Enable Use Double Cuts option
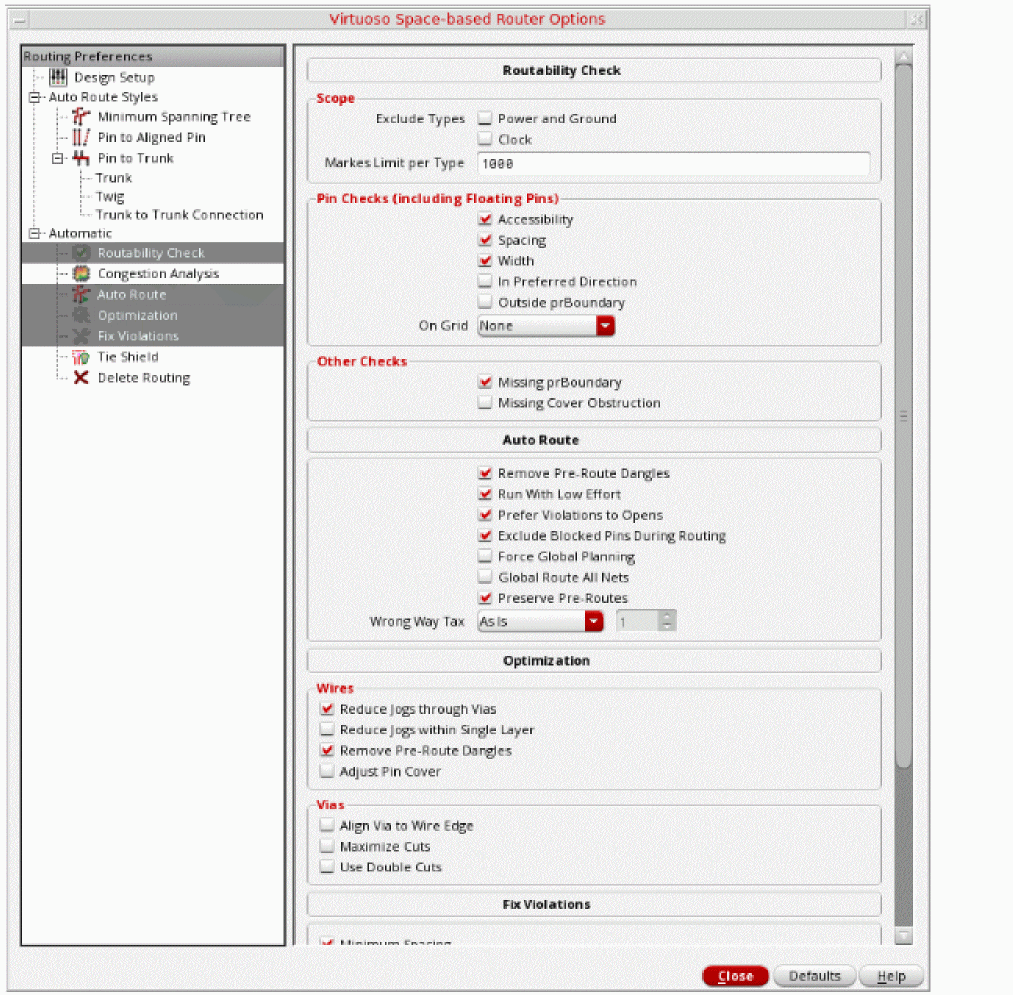This screenshot has height=995, width=1013. pyautogui.click(x=327, y=867)
